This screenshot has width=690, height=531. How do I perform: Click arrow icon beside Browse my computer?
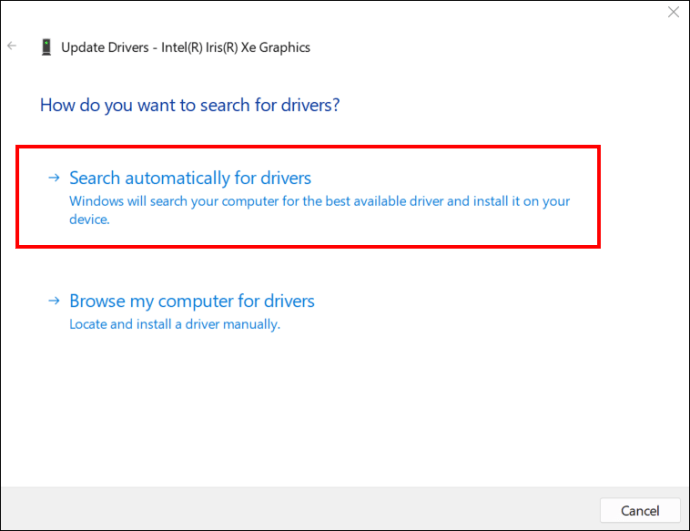click(x=55, y=301)
